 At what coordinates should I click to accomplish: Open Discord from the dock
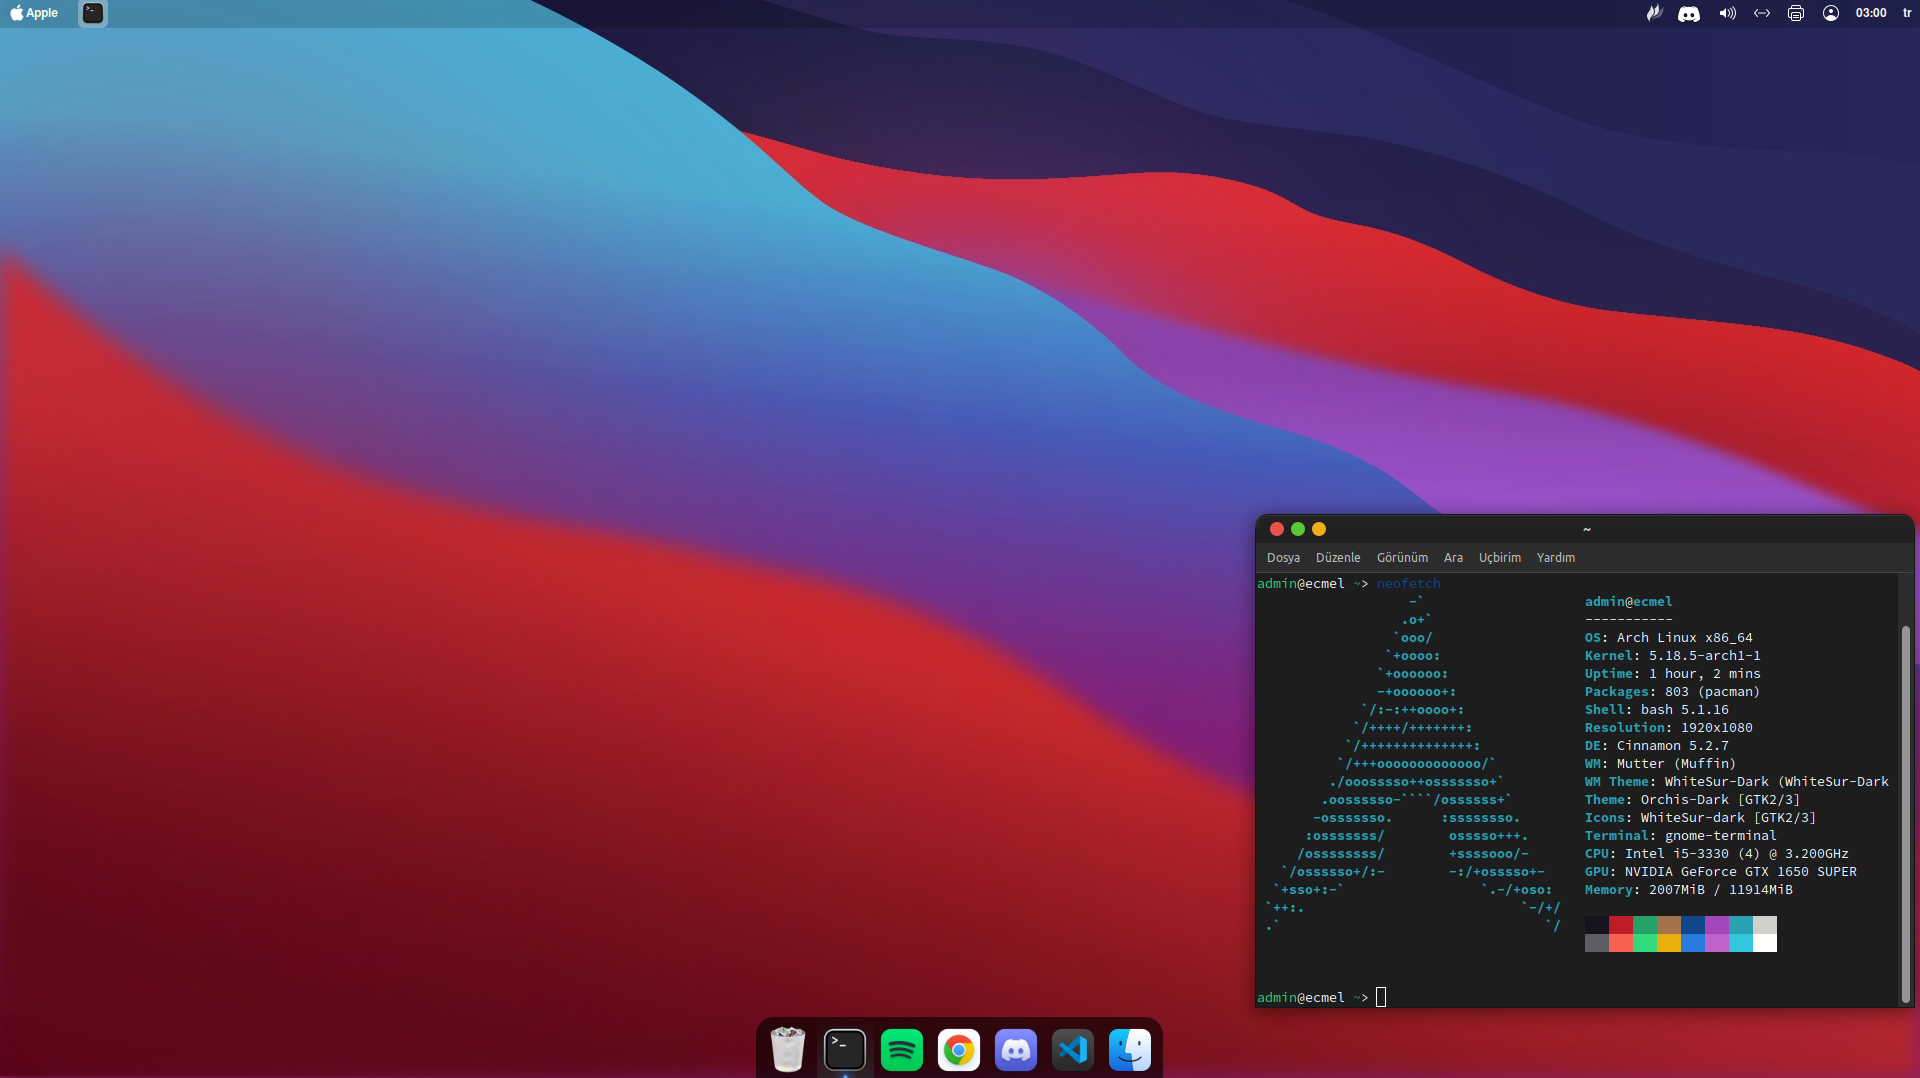(x=1015, y=1049)
